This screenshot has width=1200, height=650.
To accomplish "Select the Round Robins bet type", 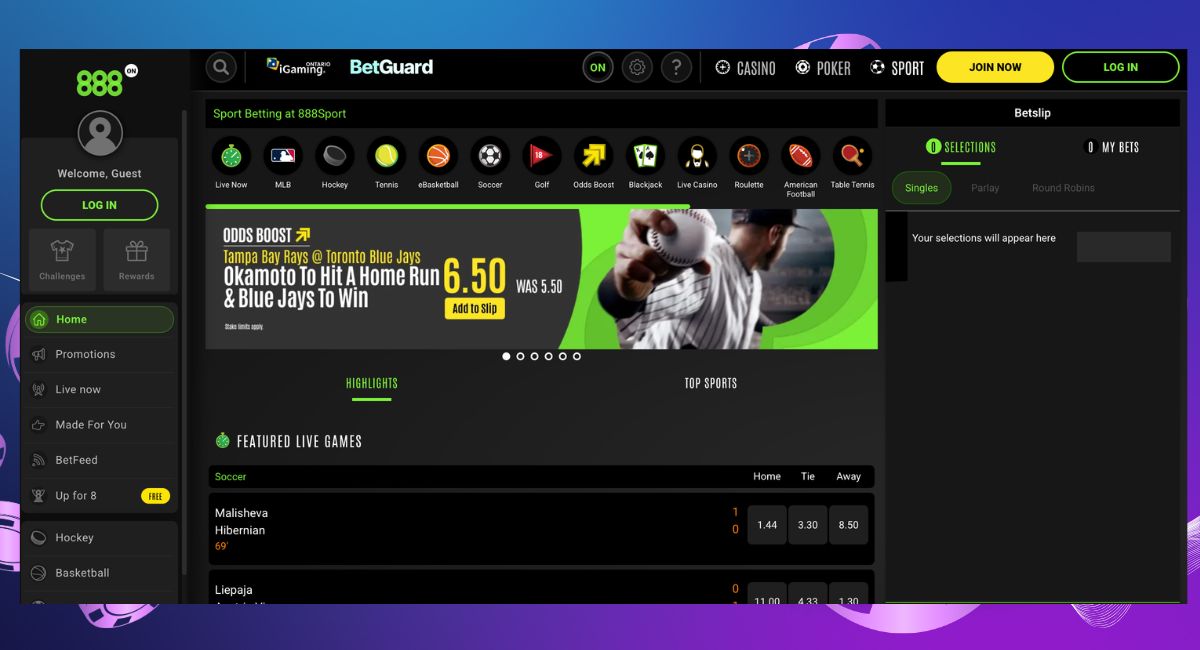I will (x=1063, y=188).
